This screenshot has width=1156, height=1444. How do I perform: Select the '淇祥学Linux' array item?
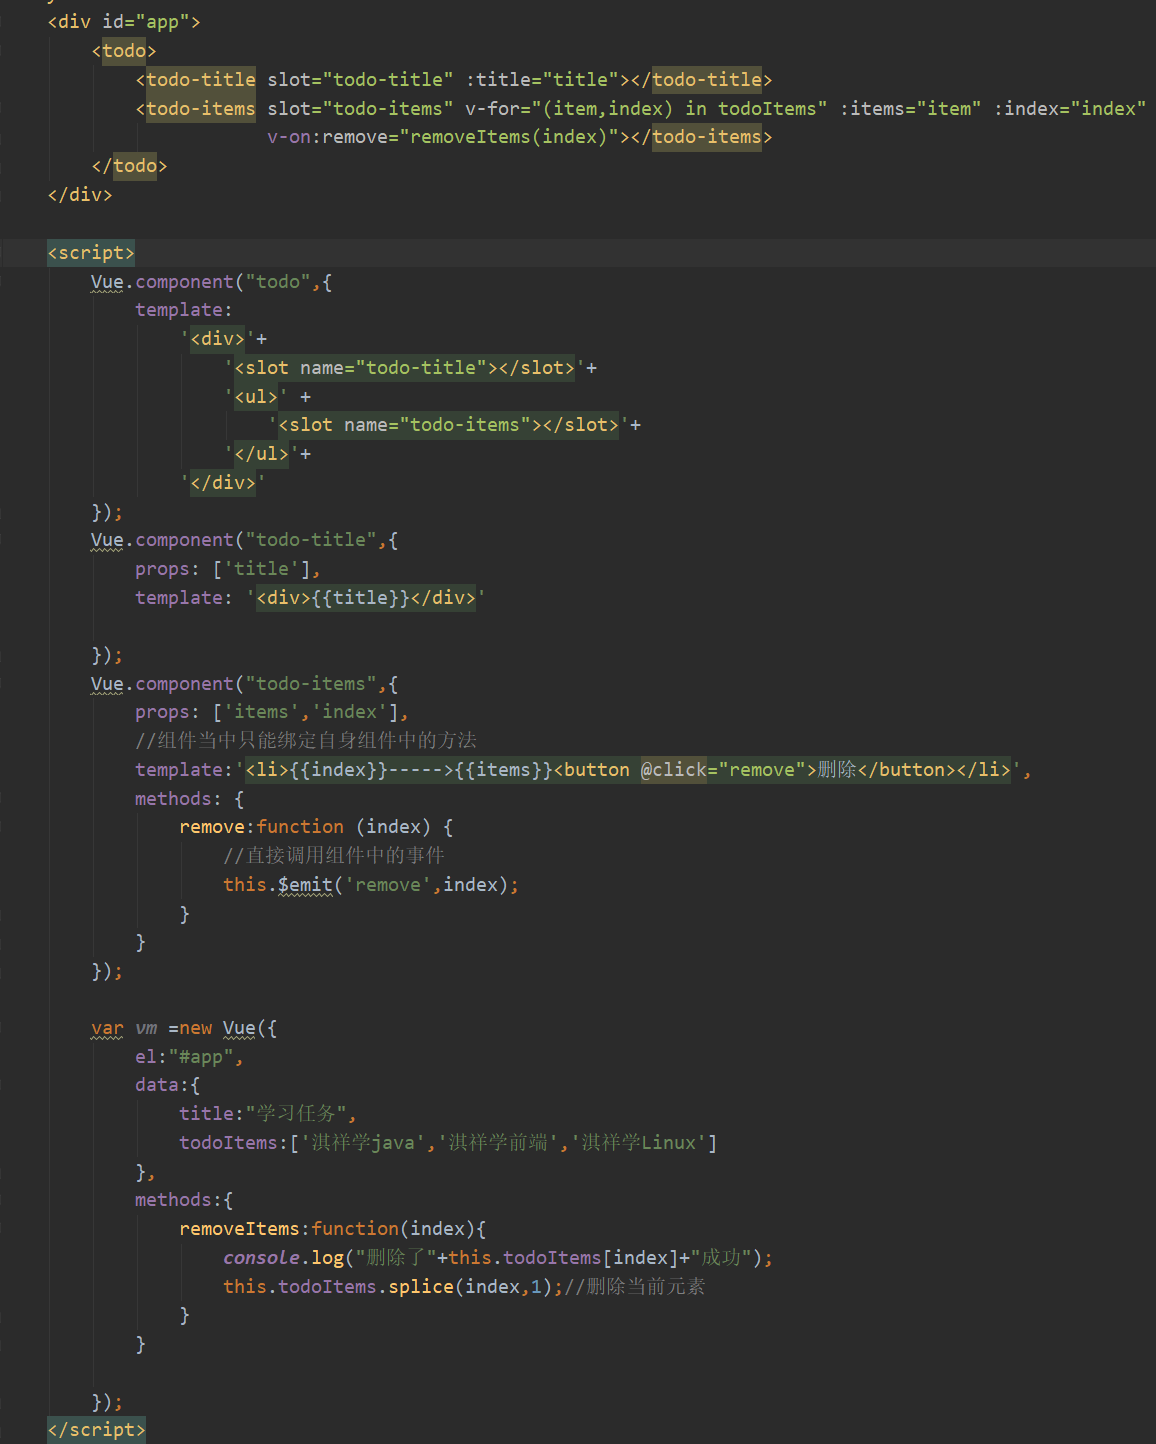click(x=639, y=1143)
